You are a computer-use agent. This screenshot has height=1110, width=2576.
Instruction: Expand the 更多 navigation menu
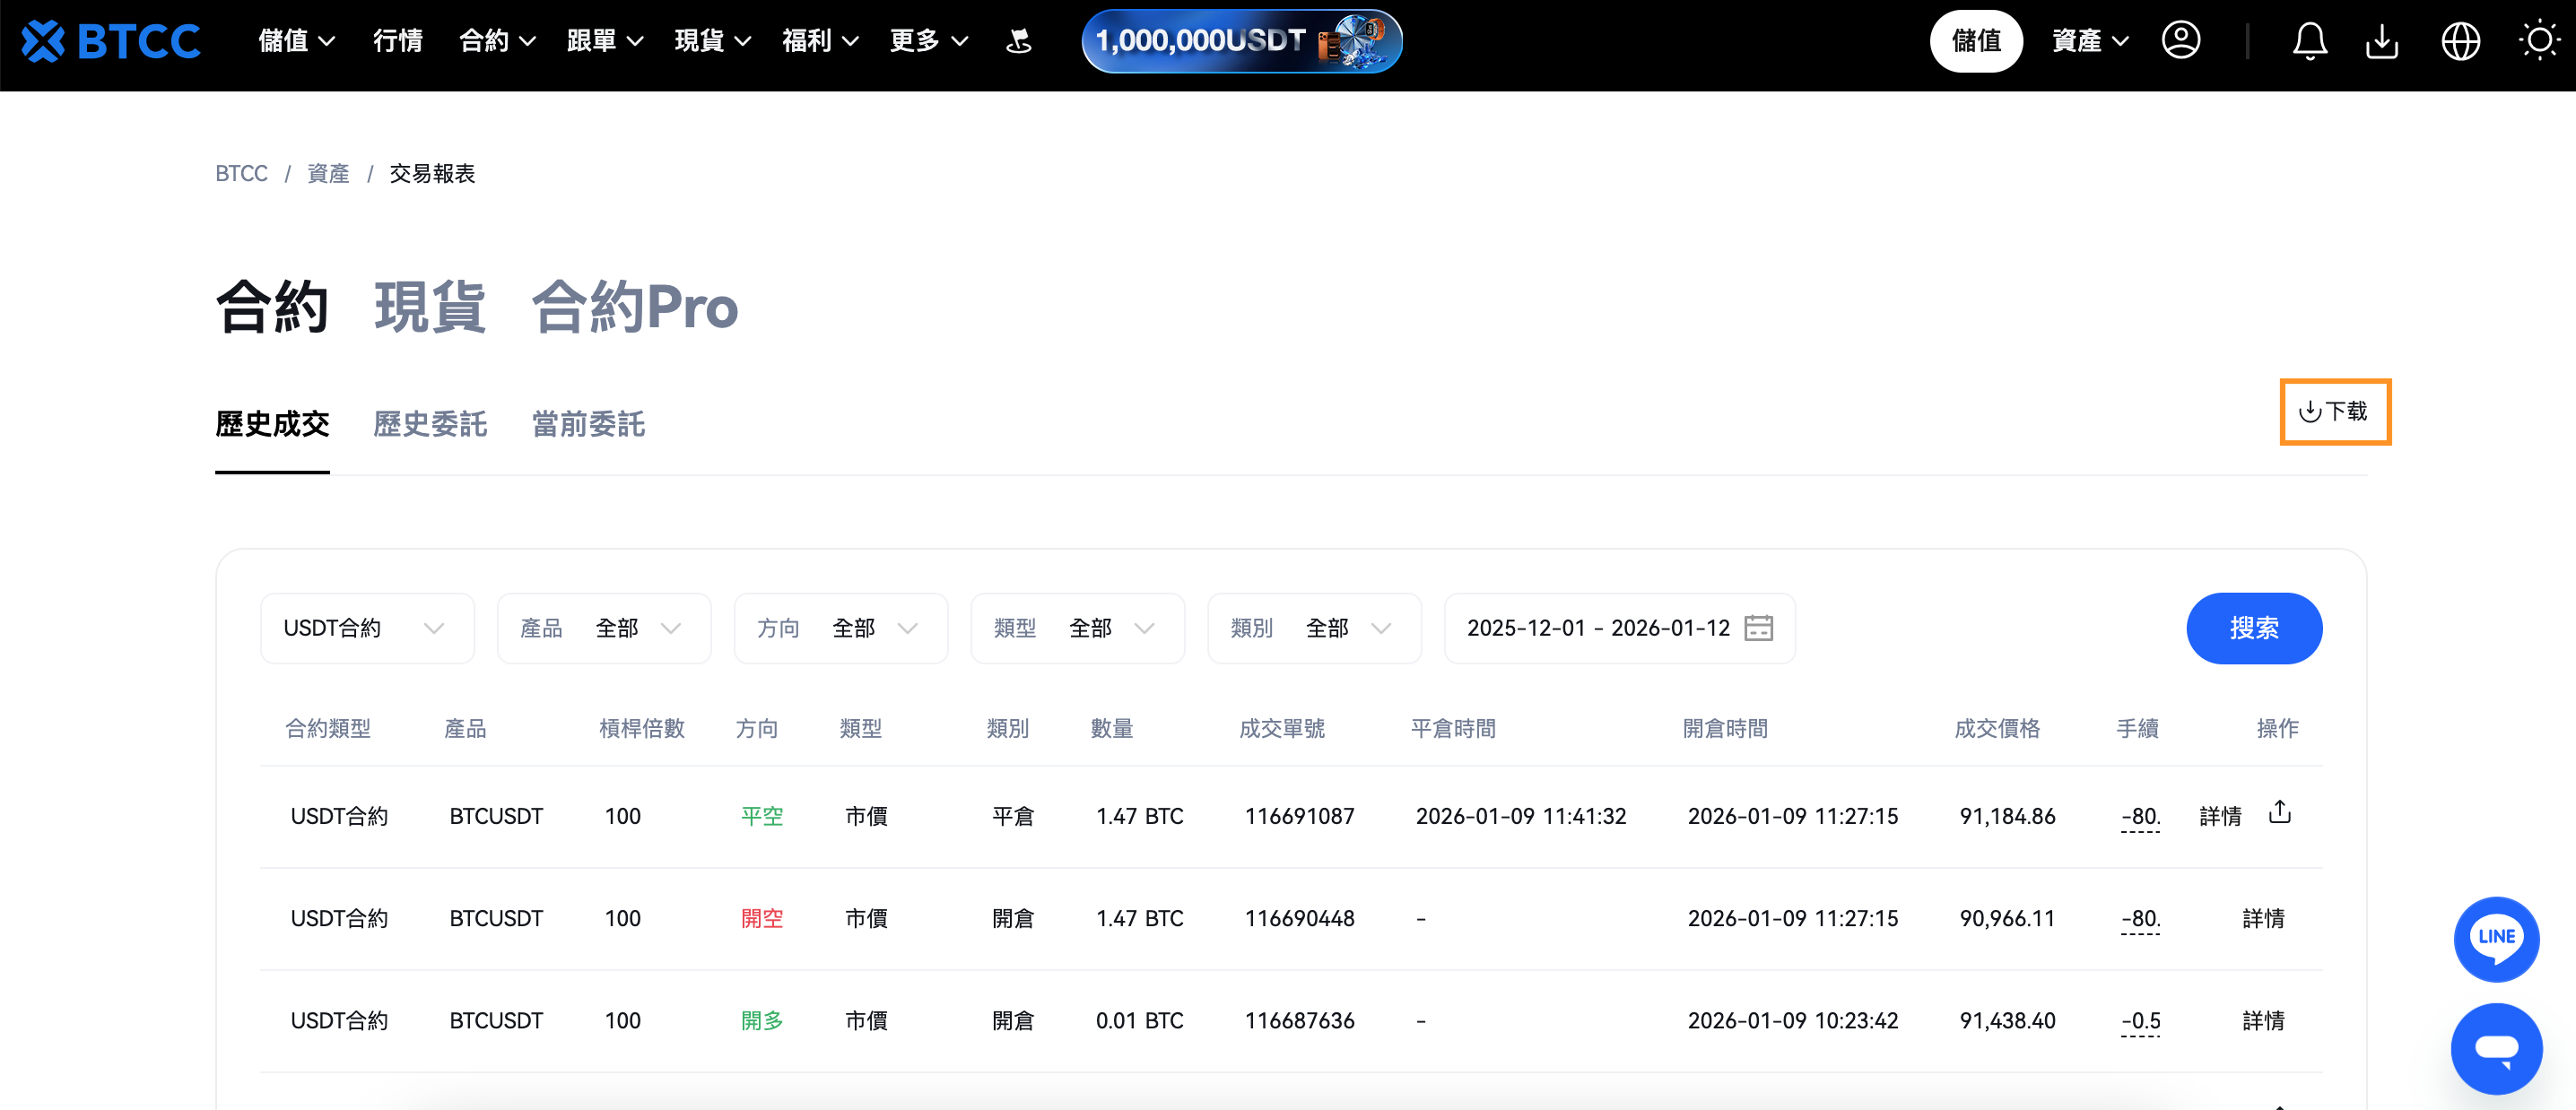coord(929,41)
